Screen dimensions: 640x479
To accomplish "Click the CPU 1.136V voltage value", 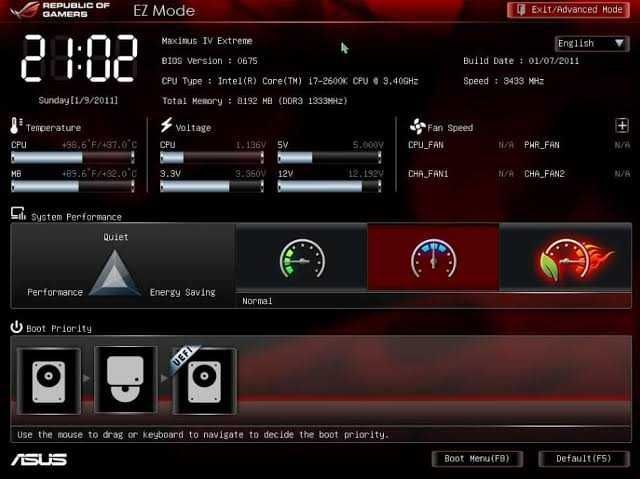I will pyautogui.click(x=251, y=145).
